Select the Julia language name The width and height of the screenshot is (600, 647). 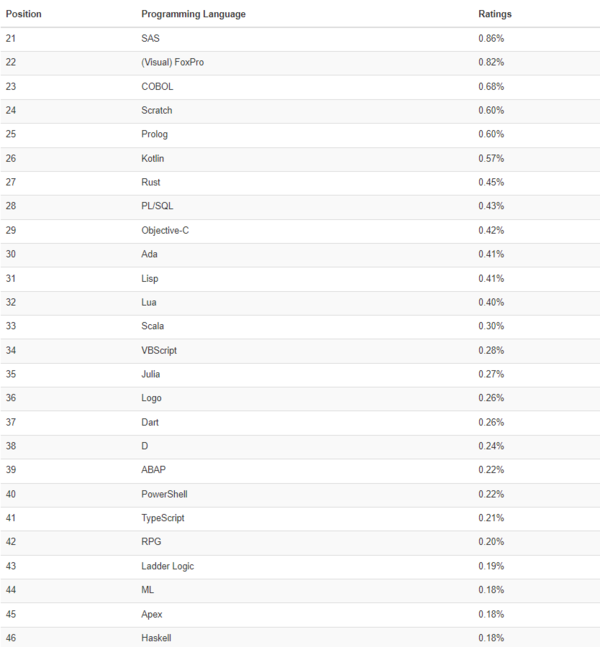pyautogui.click(x=151, y=374)
